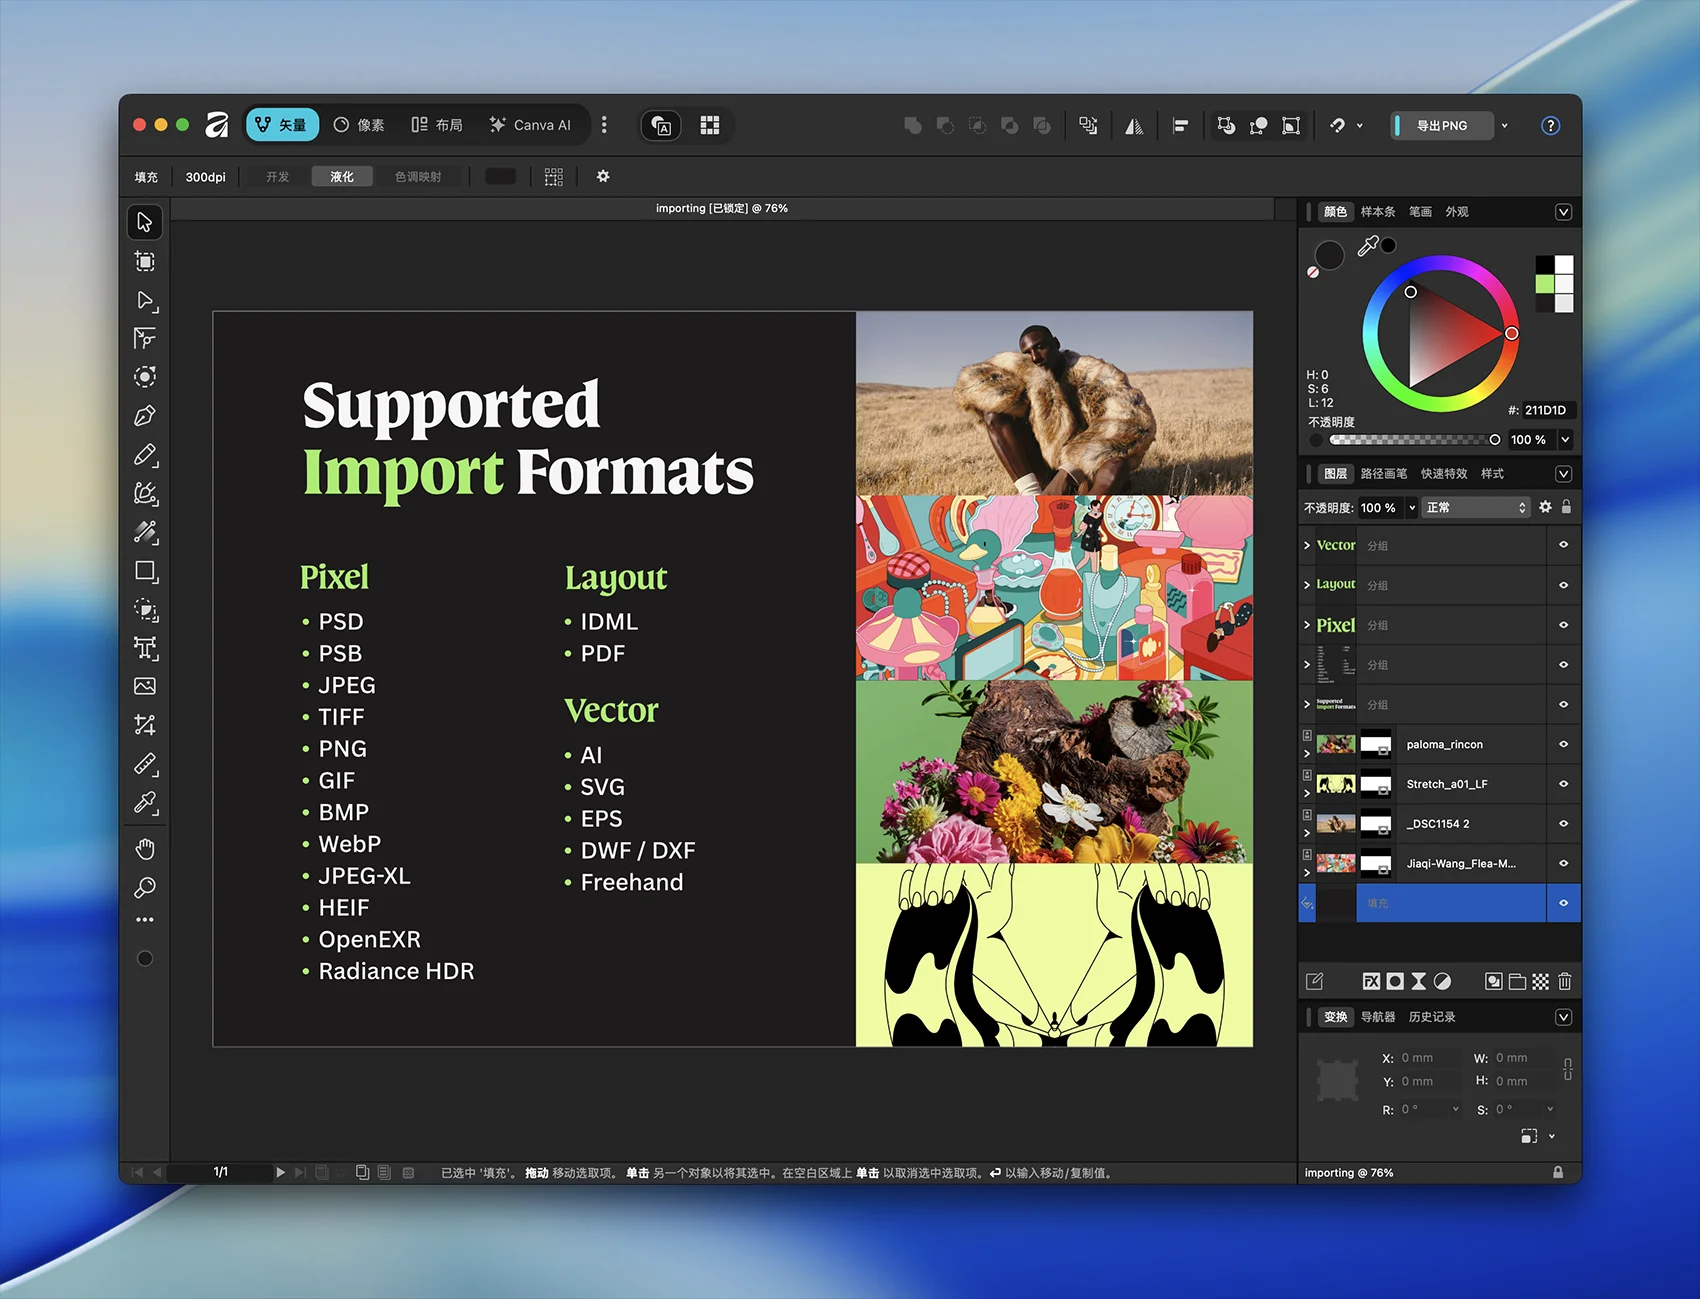Hide the Jiaqi-Wang_Flea-M layer
This screenshot has width=1700, height=1299.
point(1564,863)
